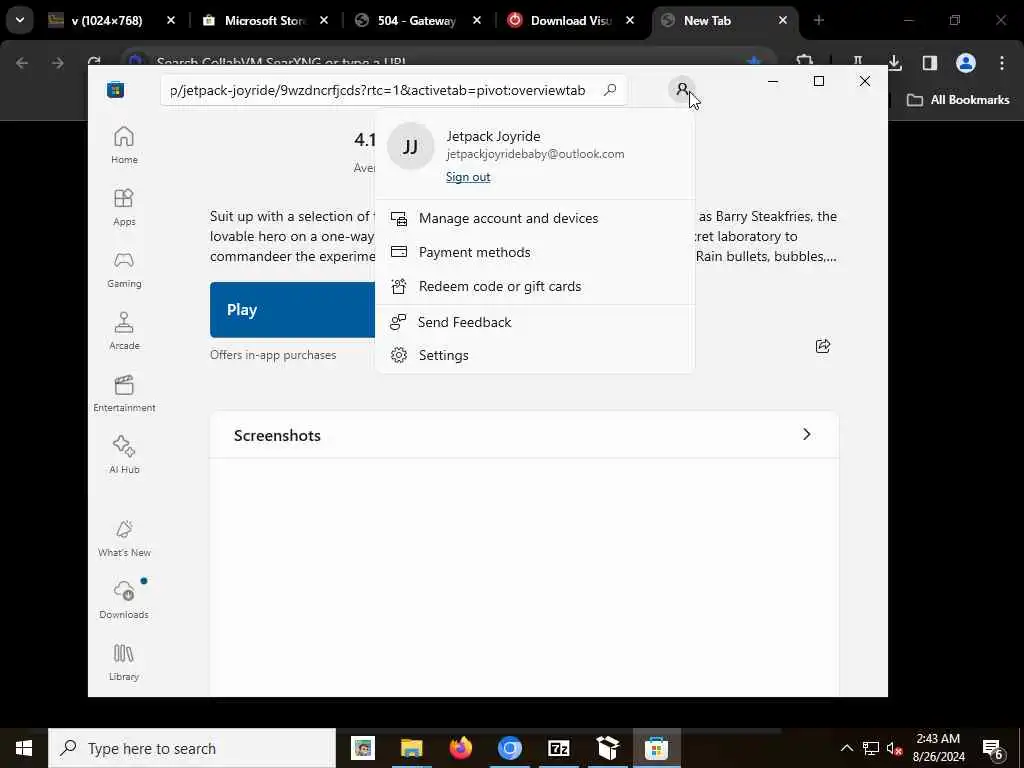Image resolution: width=1024 pixels, height=768 pixels.
Task: Switch to 504 - Gateway browser tab
Action: tap(416, 21)
